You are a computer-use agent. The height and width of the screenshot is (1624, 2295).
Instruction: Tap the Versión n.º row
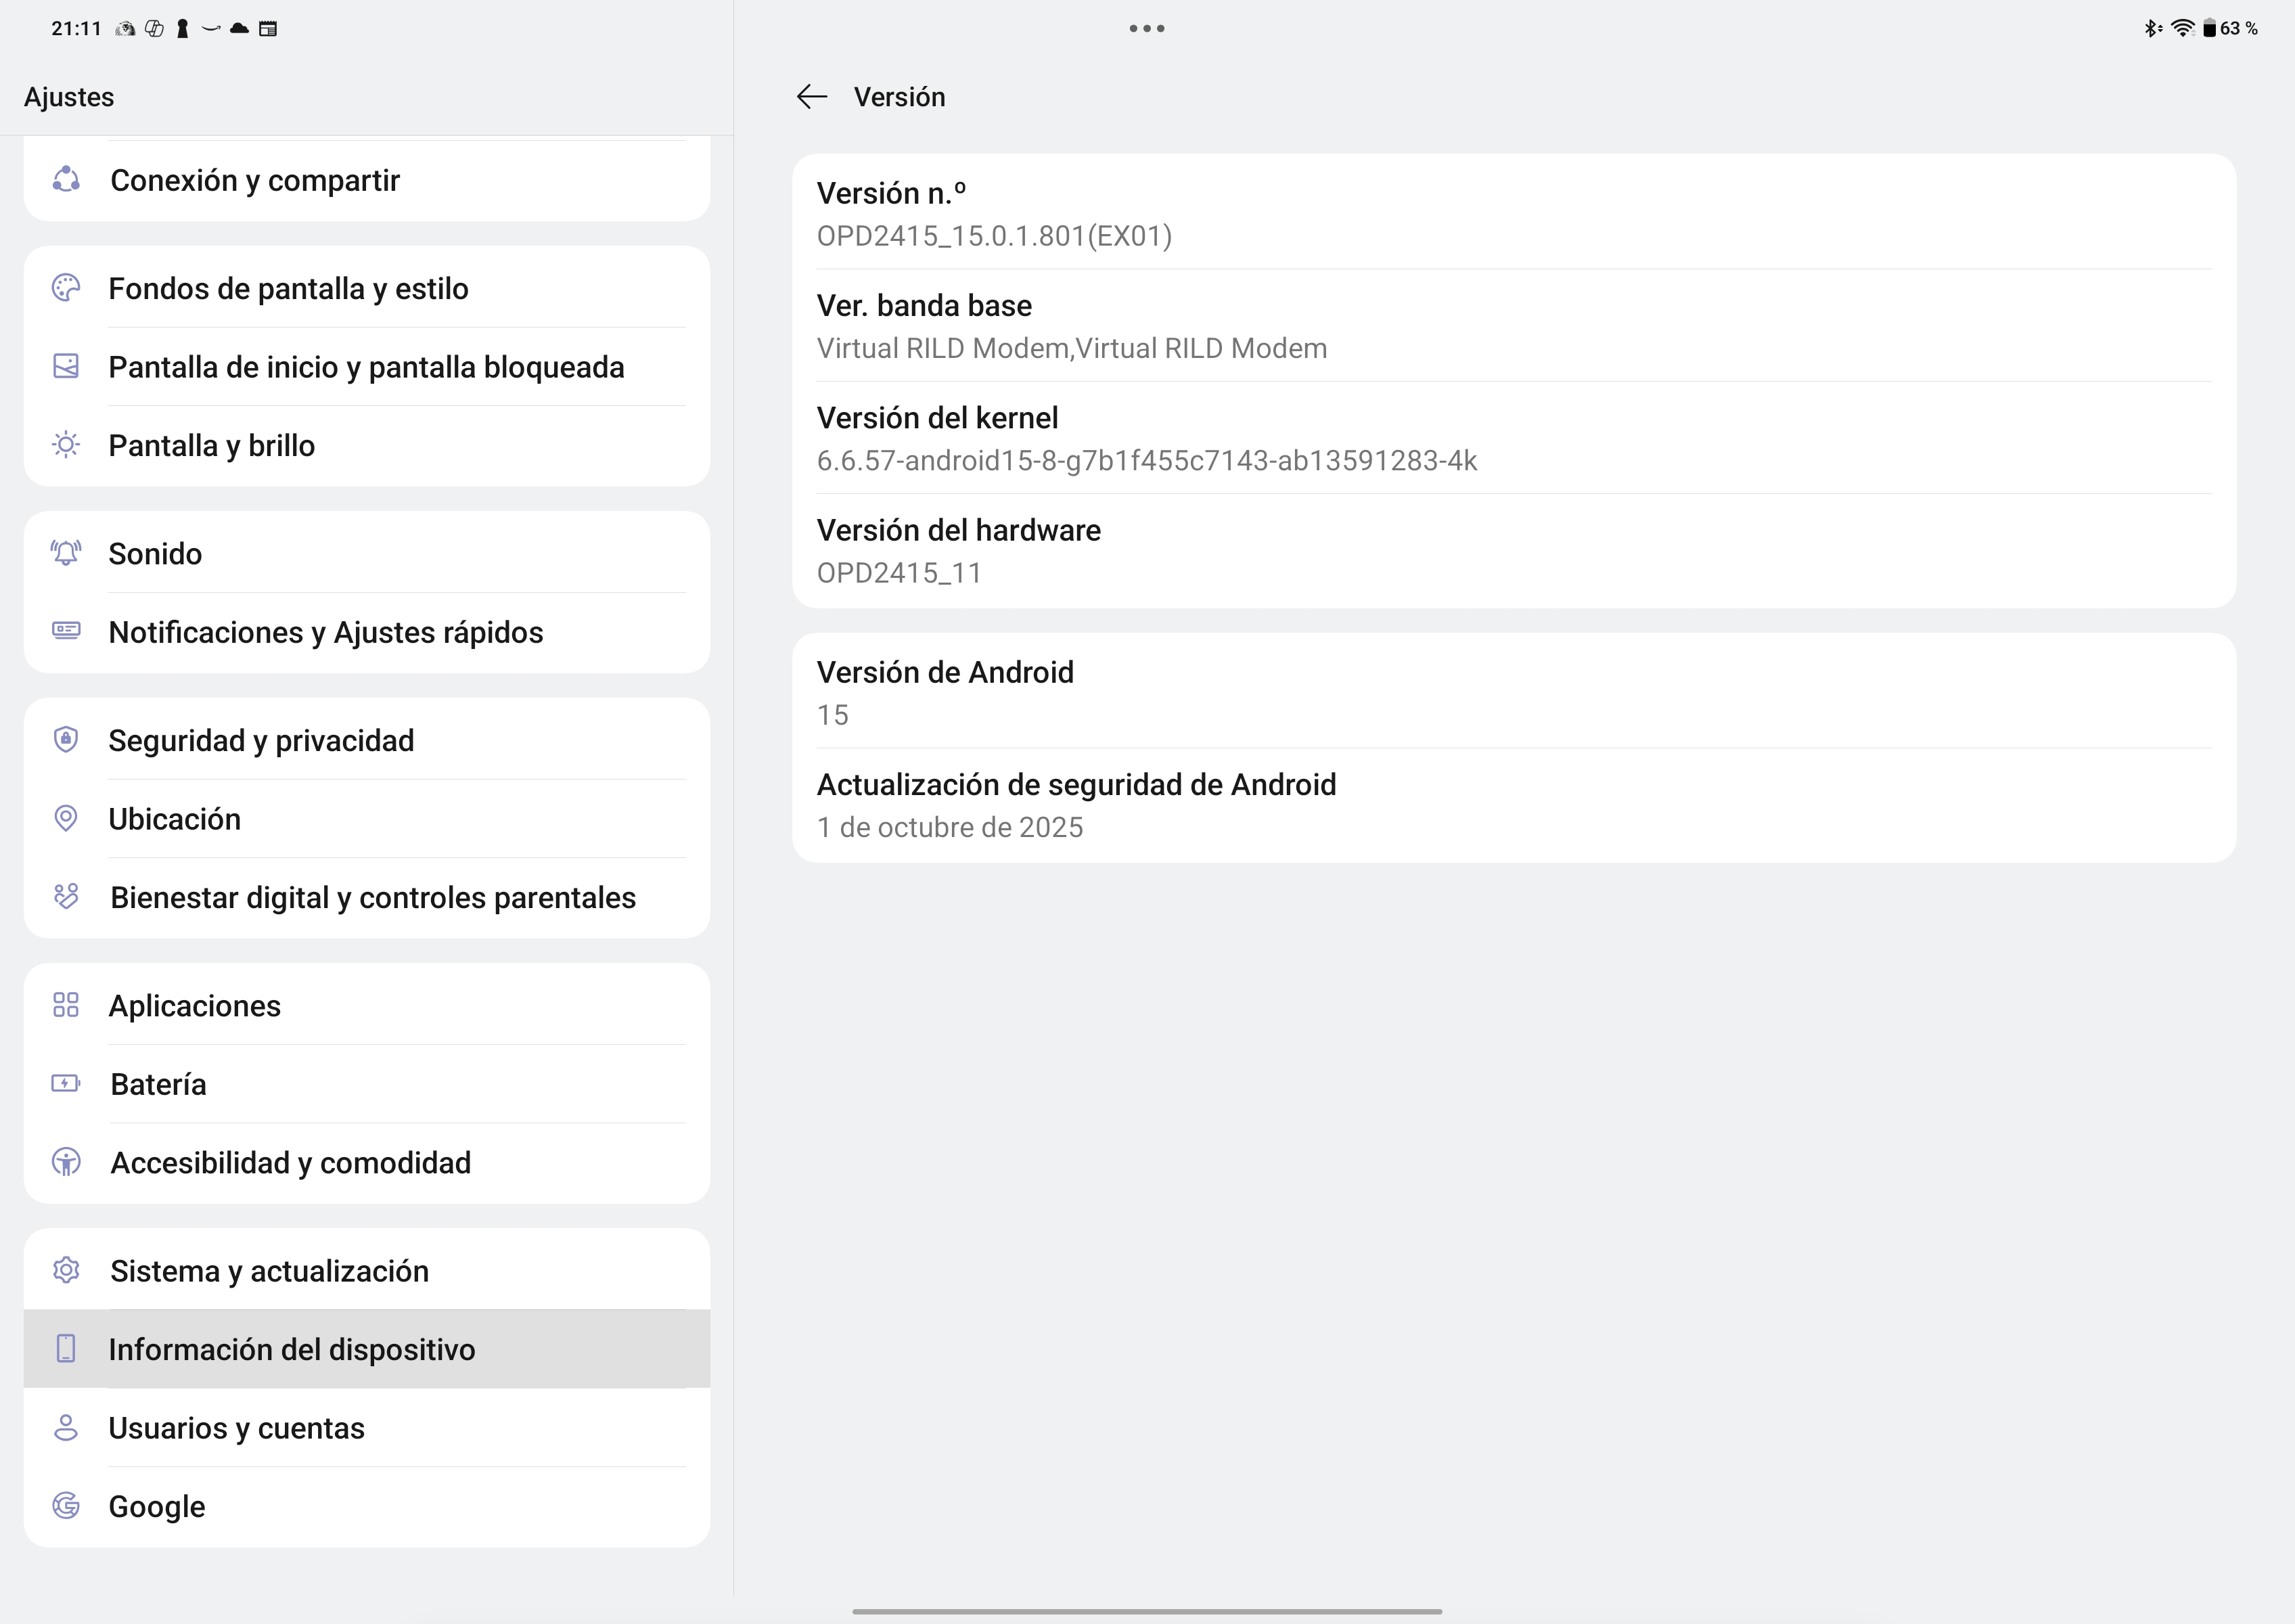1514,213
